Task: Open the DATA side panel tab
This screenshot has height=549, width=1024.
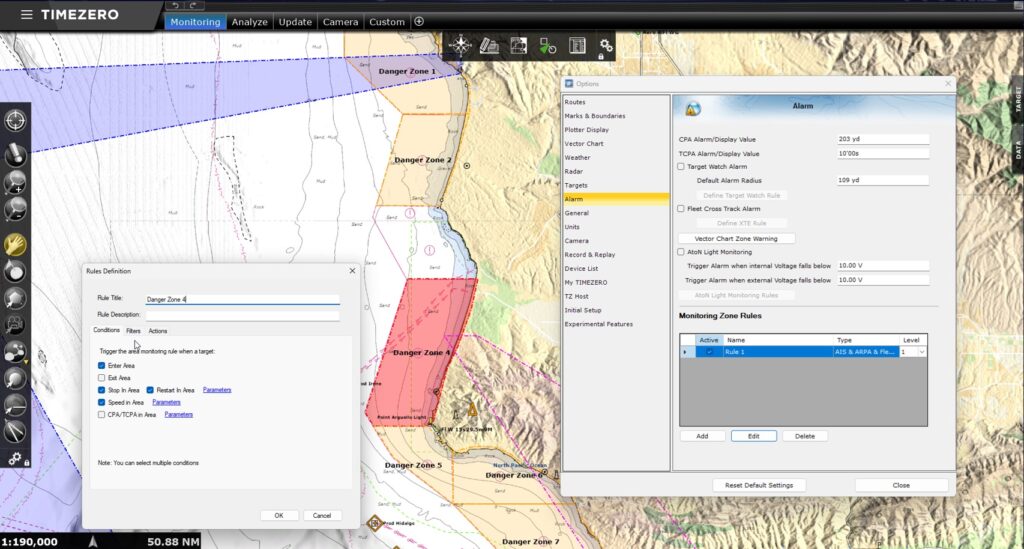Action: [x=1017, y=150]
